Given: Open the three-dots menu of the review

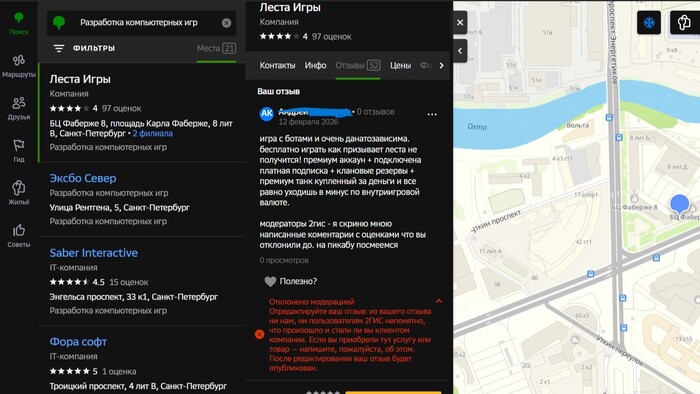Looking at the screenshot, I should tap(432, 115).
